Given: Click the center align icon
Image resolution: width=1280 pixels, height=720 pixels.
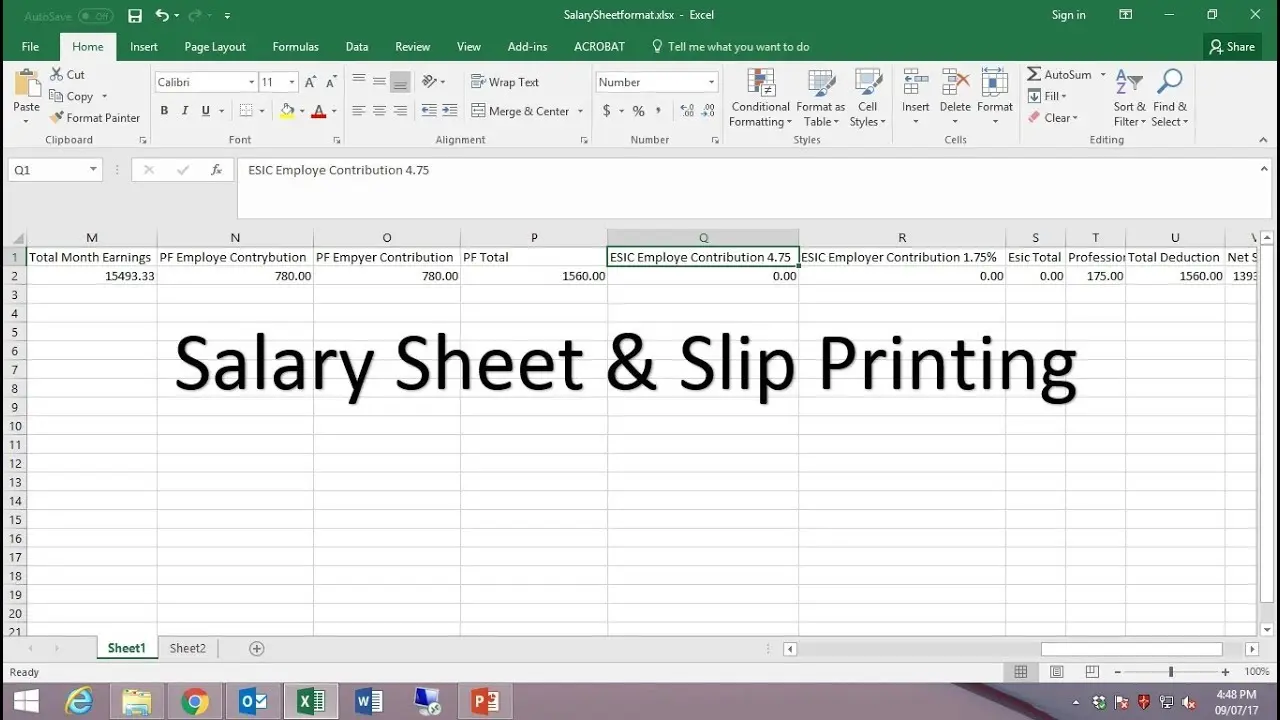Looking at the screenshot, I should (x=379, y=111).
